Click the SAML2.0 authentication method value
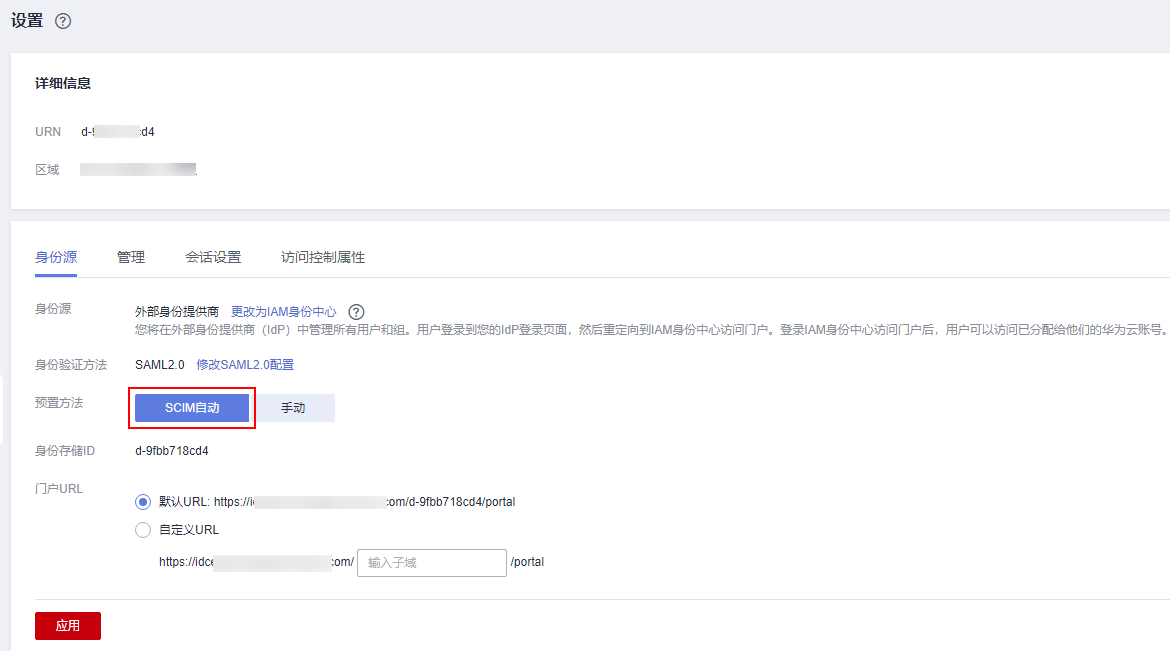Screen dimensions: 1170x651 [x=160, y=365]
